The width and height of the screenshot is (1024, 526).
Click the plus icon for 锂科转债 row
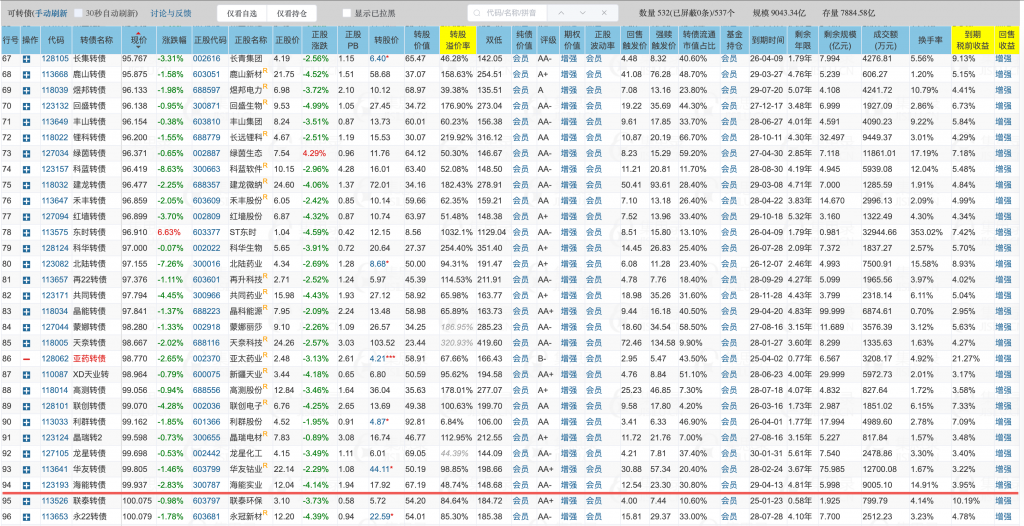point(26,137)
